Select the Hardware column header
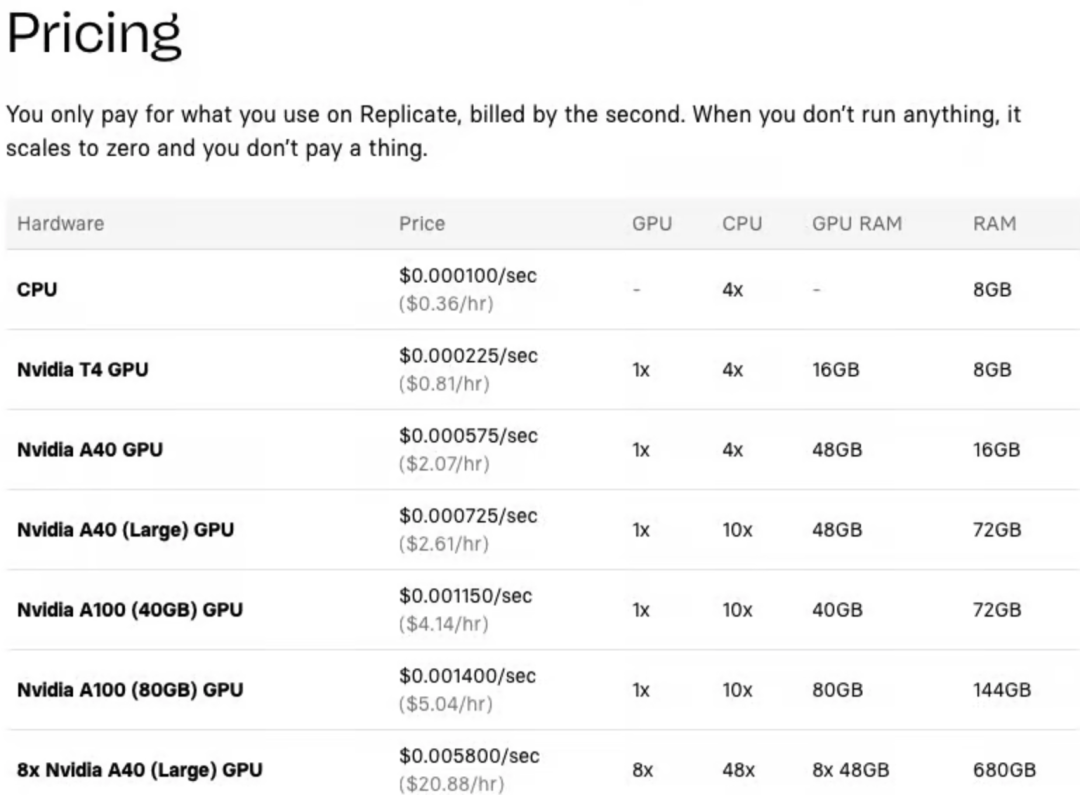The width and height of the screenshot is (1080, 795). 60,224
